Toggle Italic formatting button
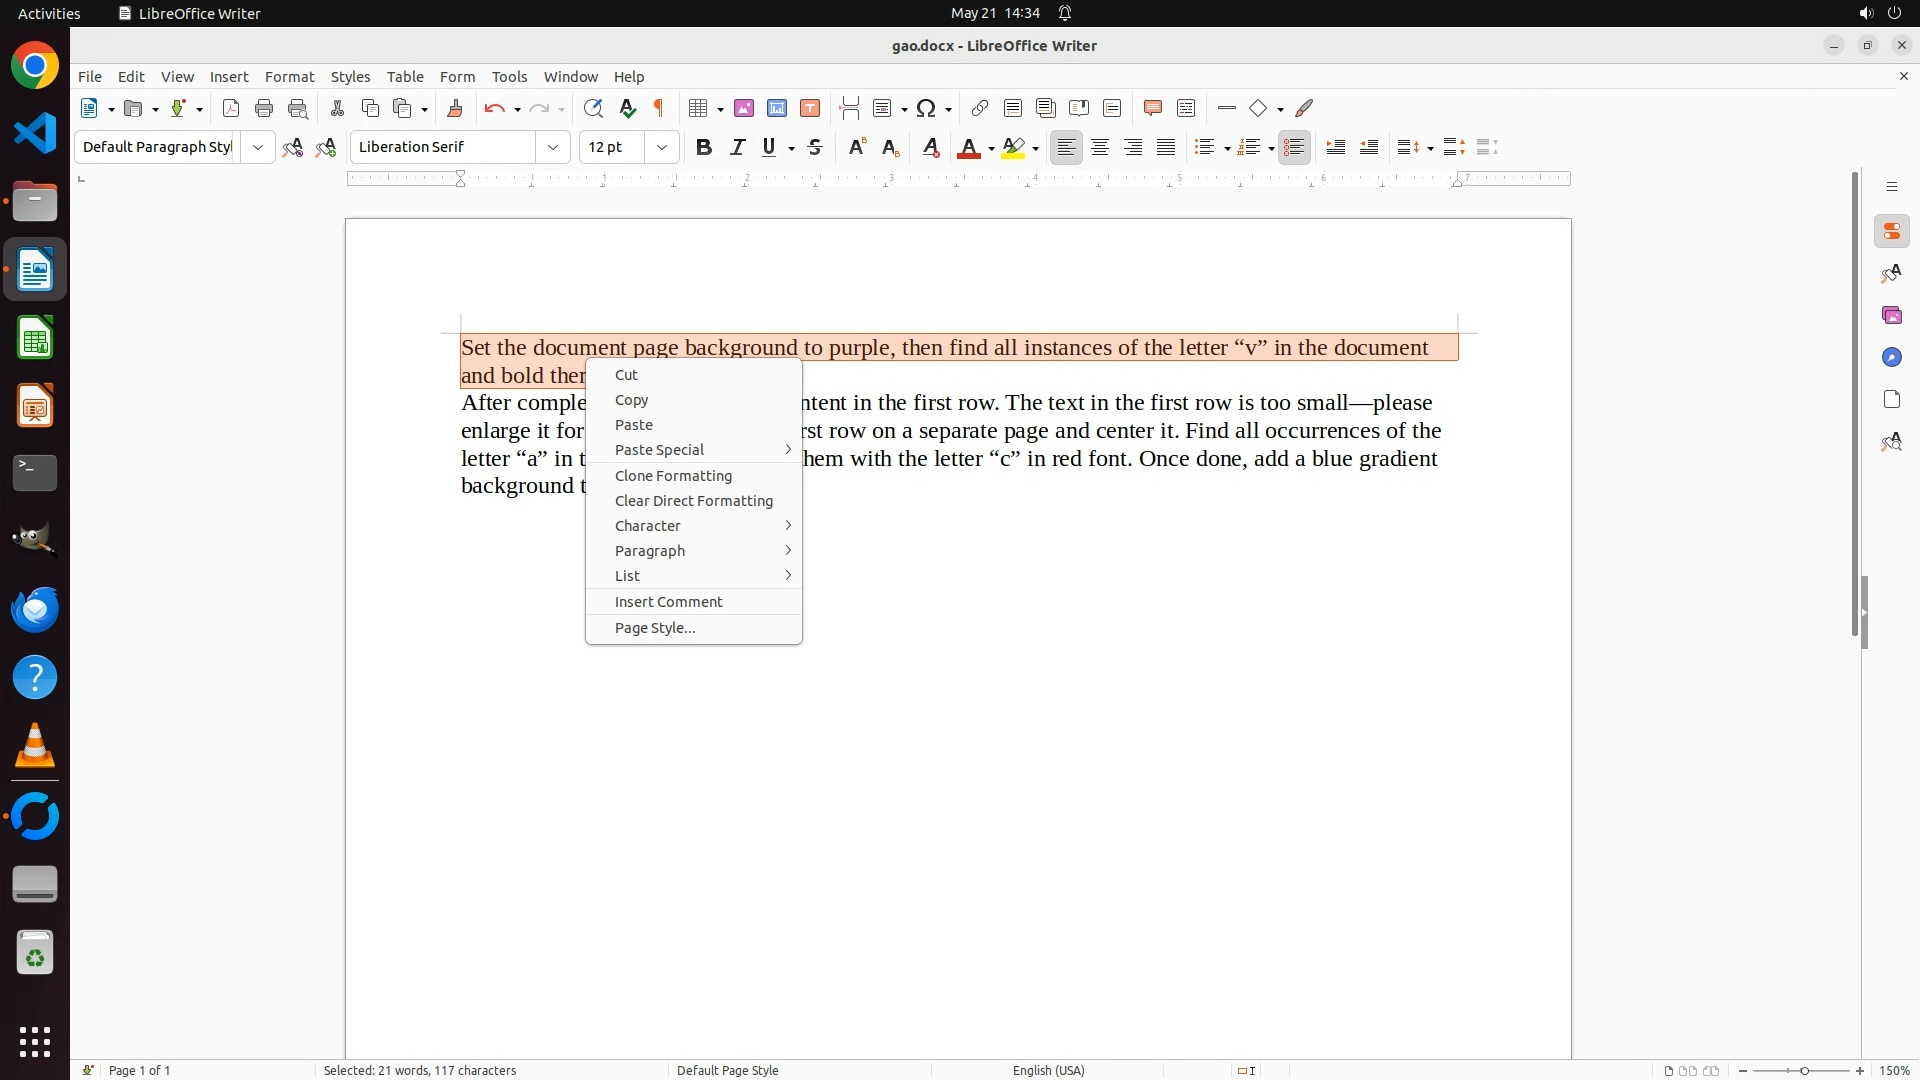The image size is (1920, 1080). click(x=737, y=147)
